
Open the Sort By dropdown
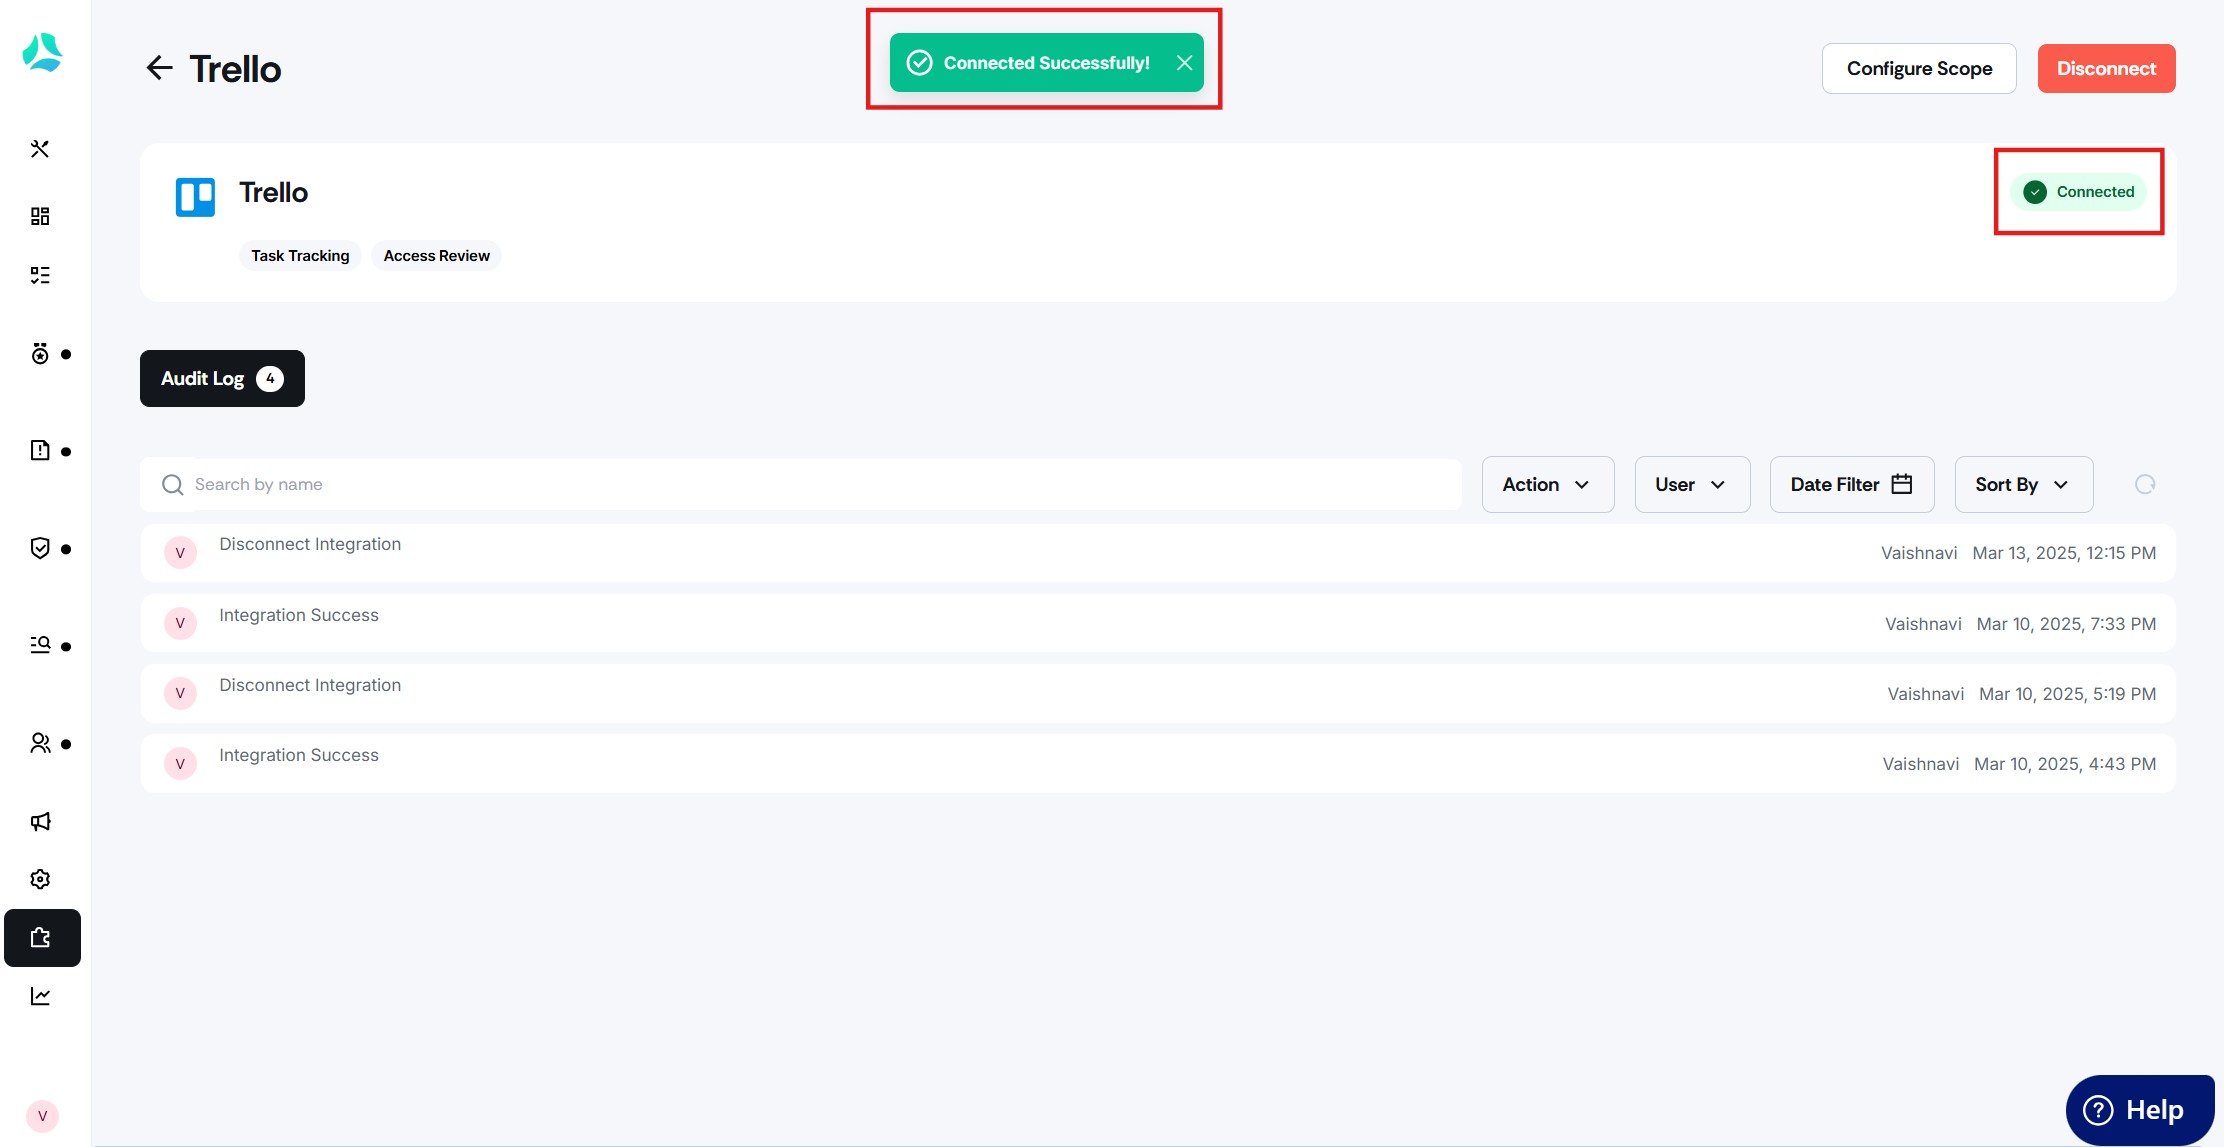2024,485
